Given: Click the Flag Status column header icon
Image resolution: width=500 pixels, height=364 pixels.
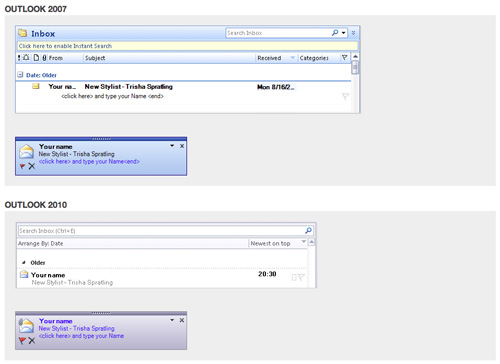Looking at the screenshot, I should 345,58.
